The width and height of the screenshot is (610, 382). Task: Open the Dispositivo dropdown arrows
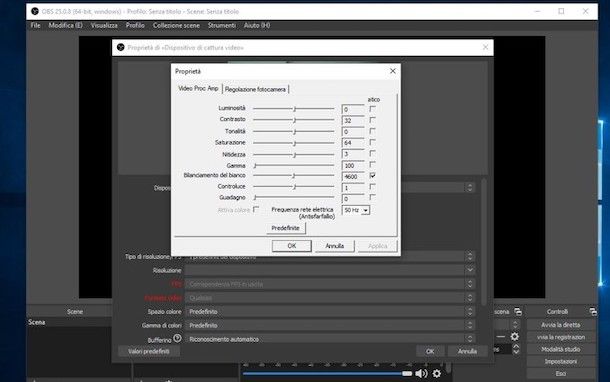pos(470,187)
